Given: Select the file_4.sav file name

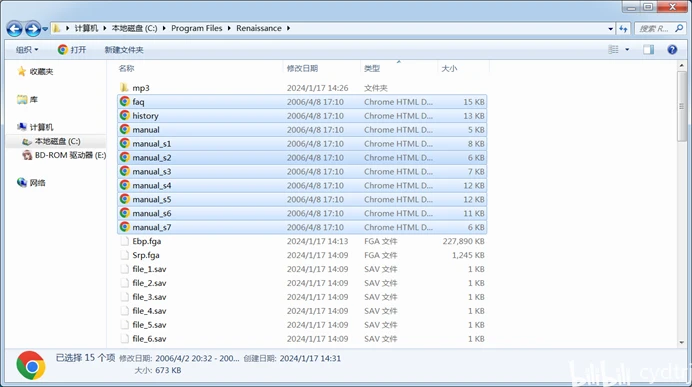Looking at the screenshot, I should pos(149,311).
